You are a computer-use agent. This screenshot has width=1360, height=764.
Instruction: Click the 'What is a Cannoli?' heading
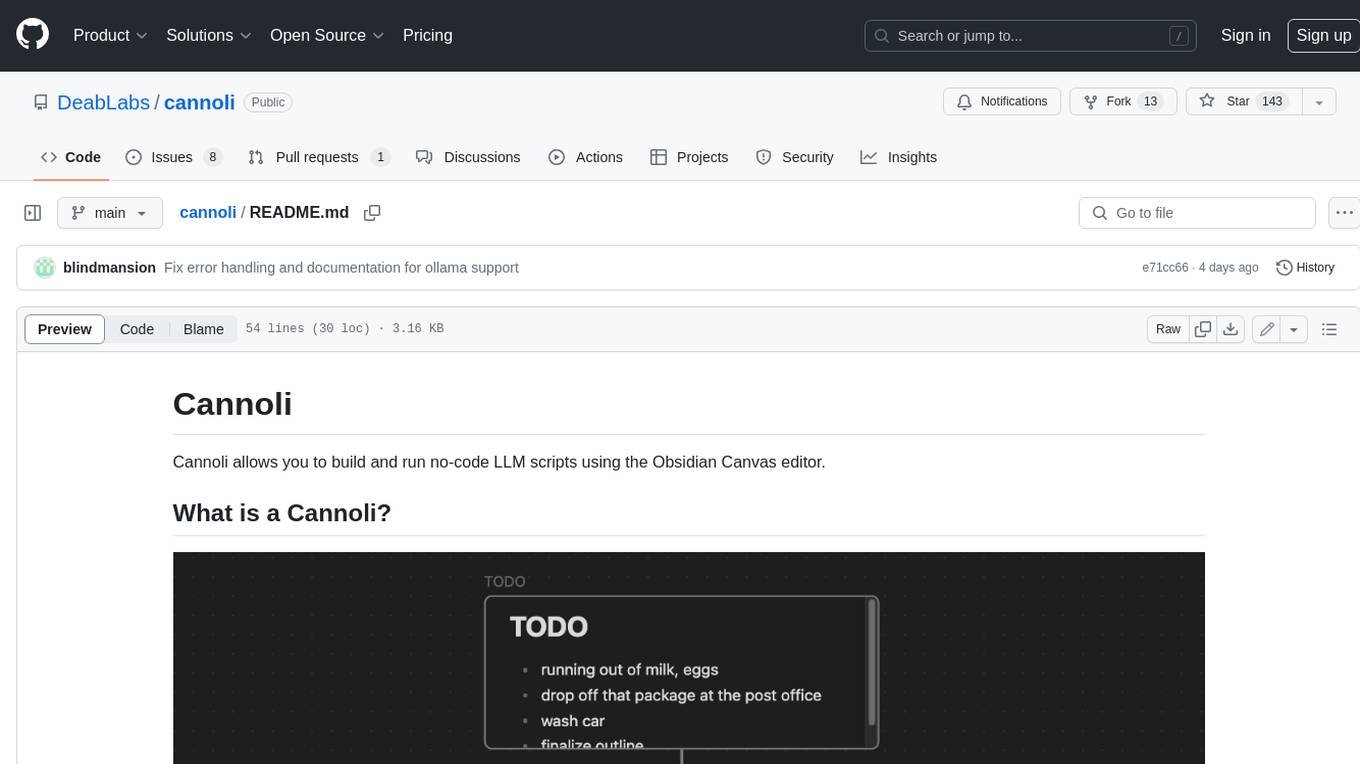(x=282, y=513)
